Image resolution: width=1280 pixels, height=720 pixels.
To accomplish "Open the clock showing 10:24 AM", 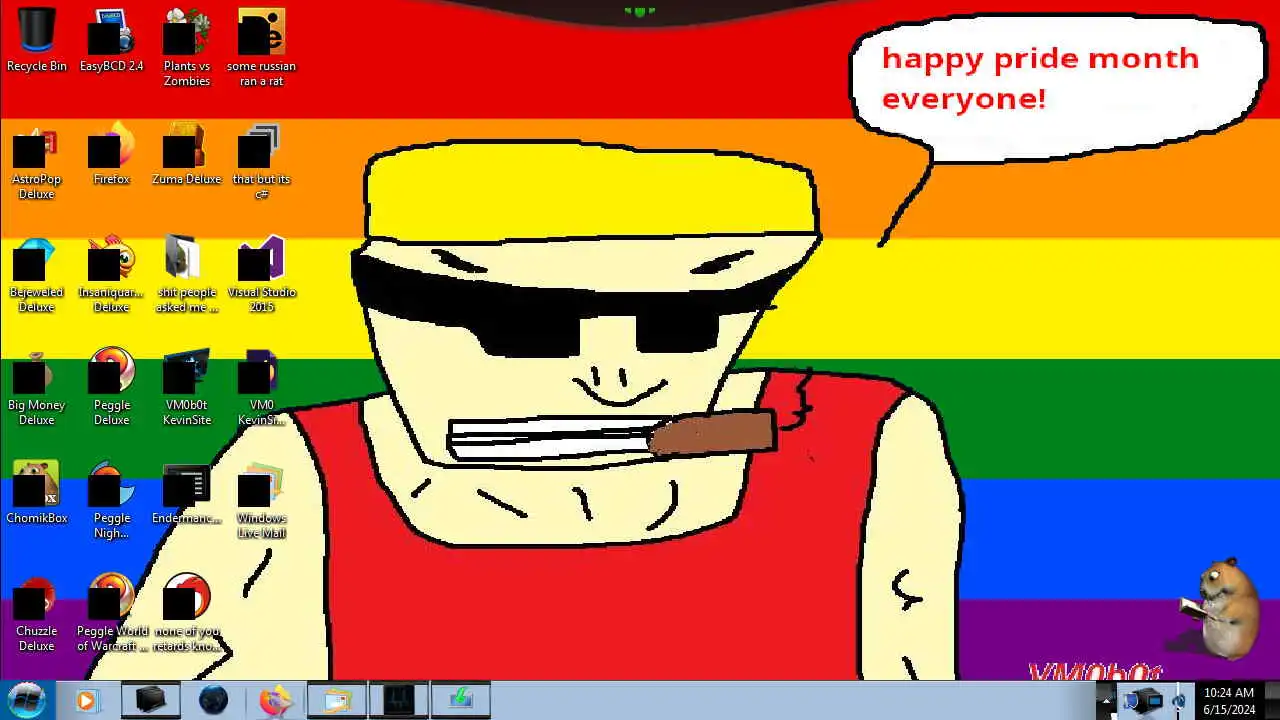I will tap(1229, 700).
